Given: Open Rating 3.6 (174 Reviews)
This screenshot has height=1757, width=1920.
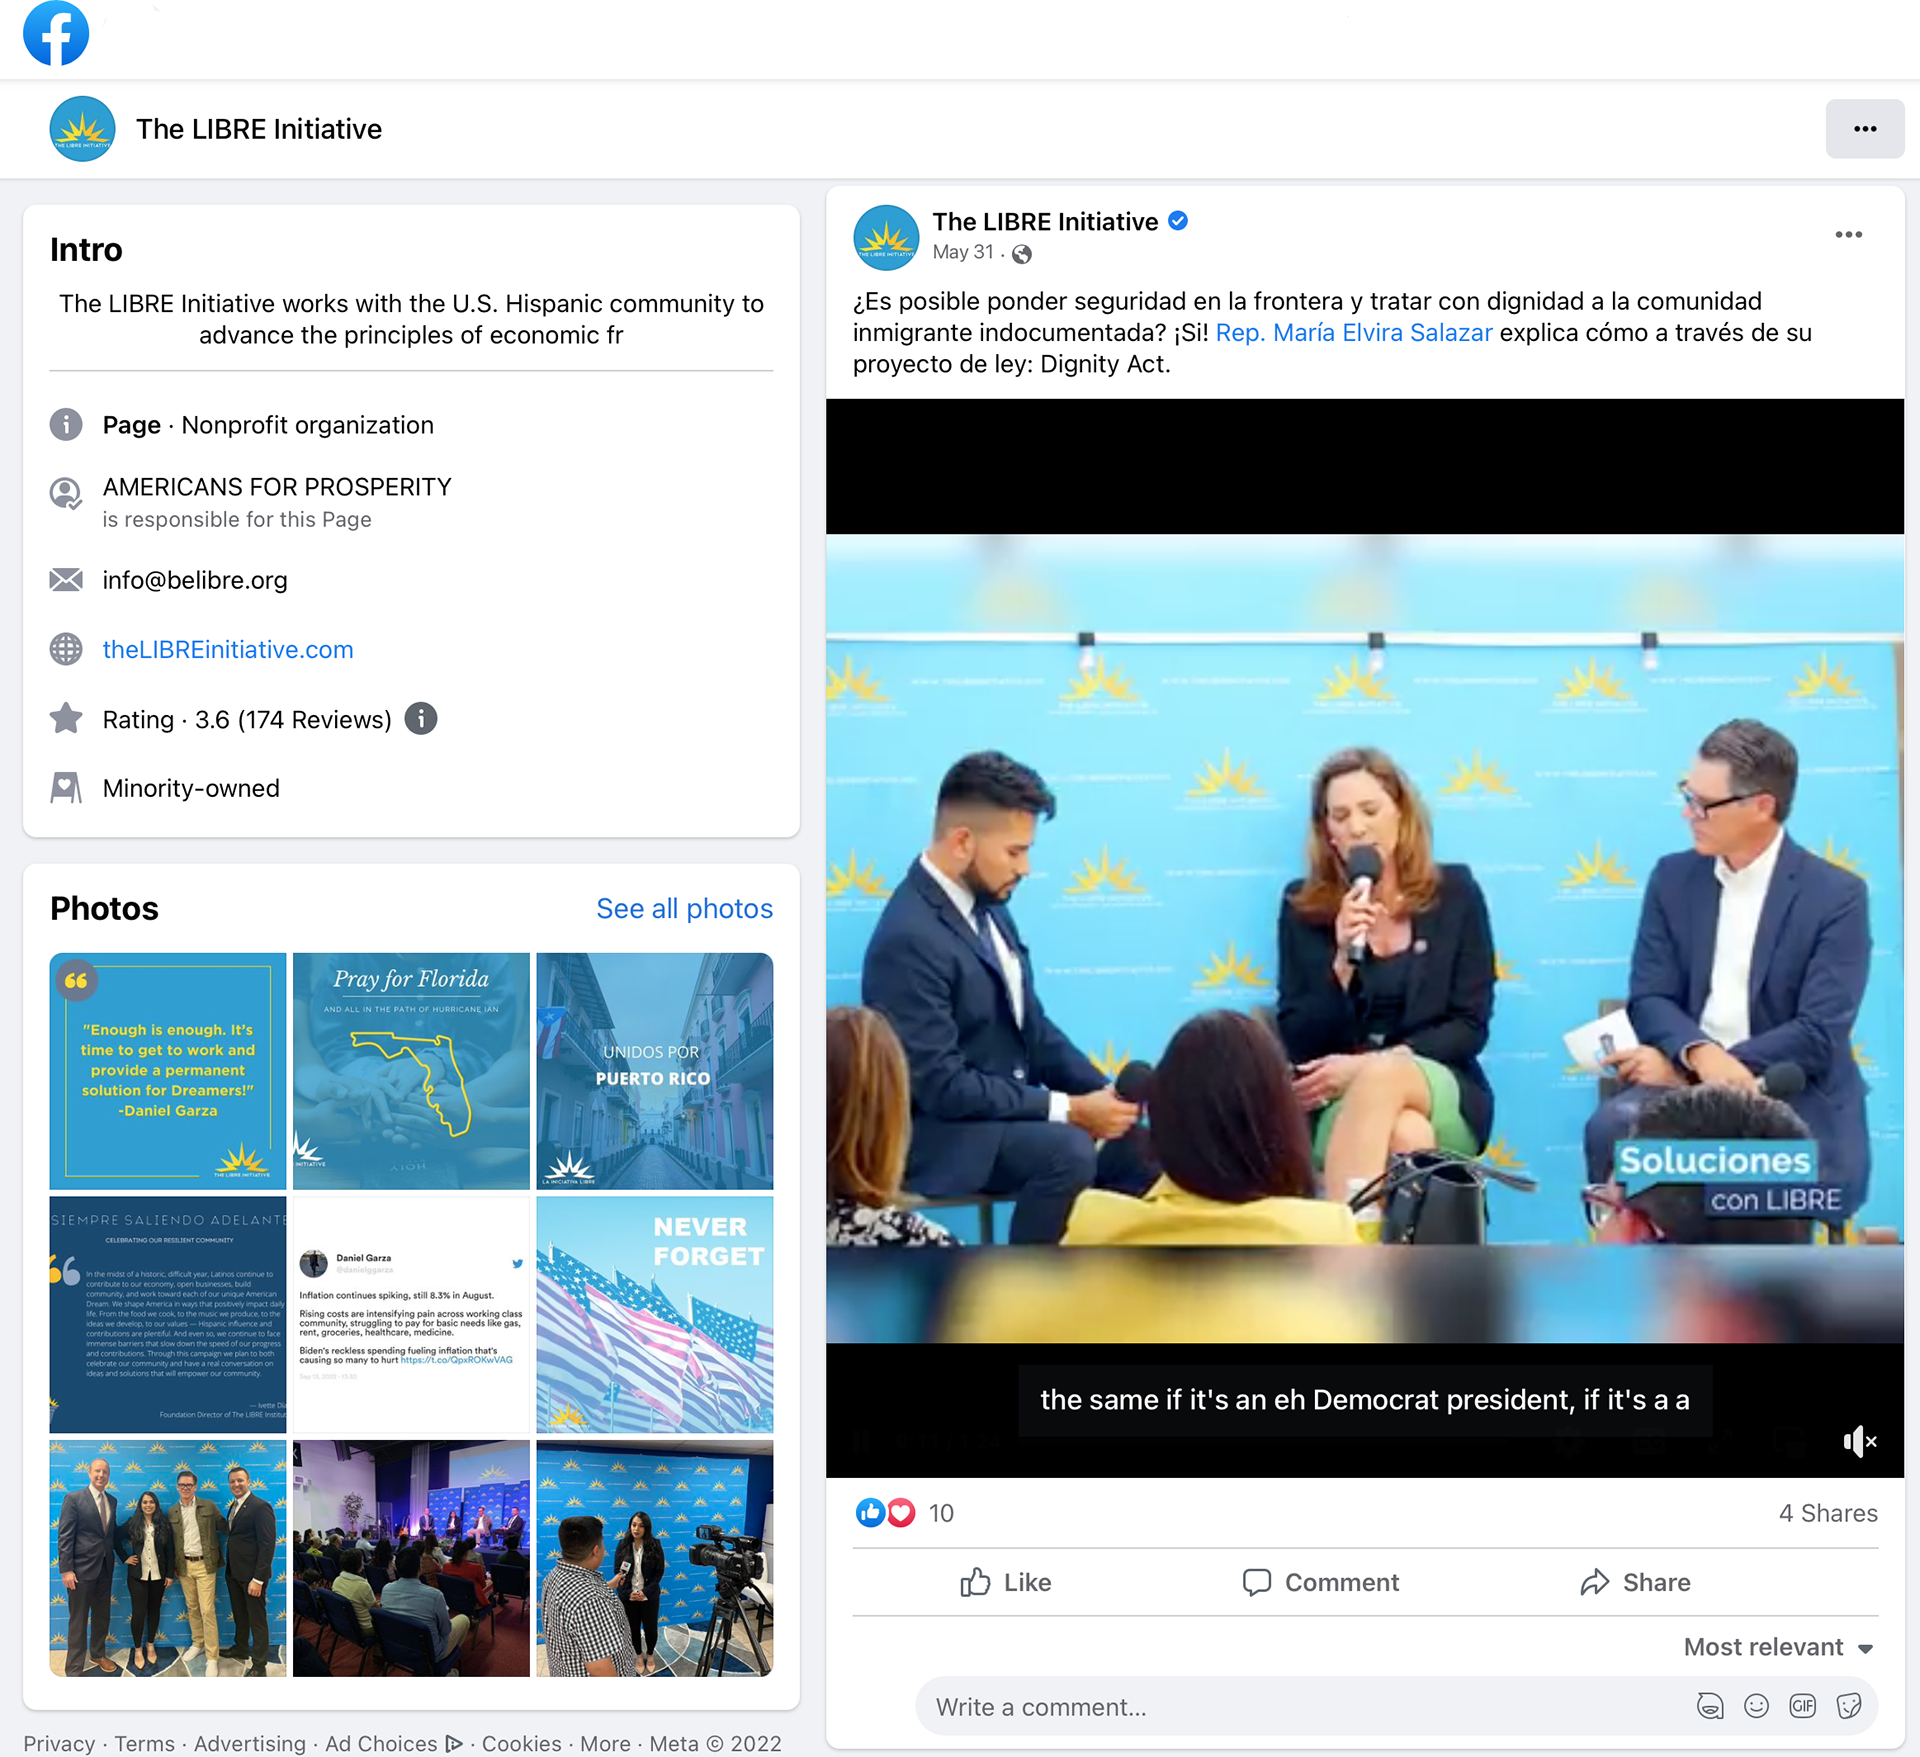Looking at the screenshot, I should (247, 720).
